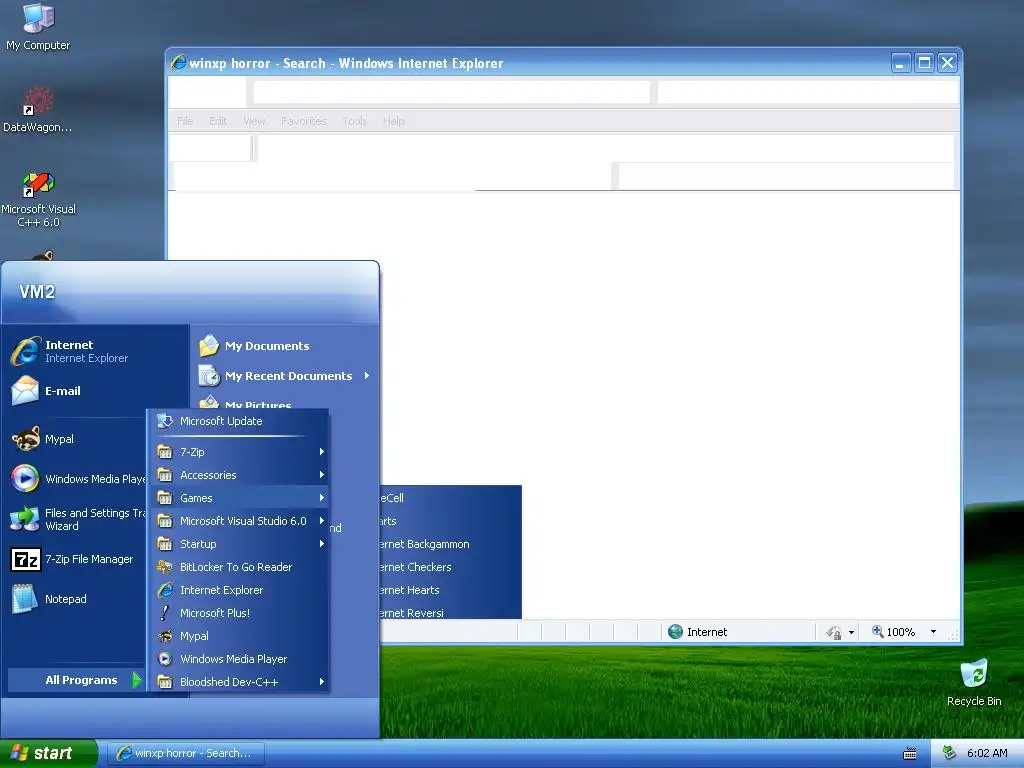This screenshot has width=1024, height=768.
Task: Expand the Games folder
Action: 239,498
